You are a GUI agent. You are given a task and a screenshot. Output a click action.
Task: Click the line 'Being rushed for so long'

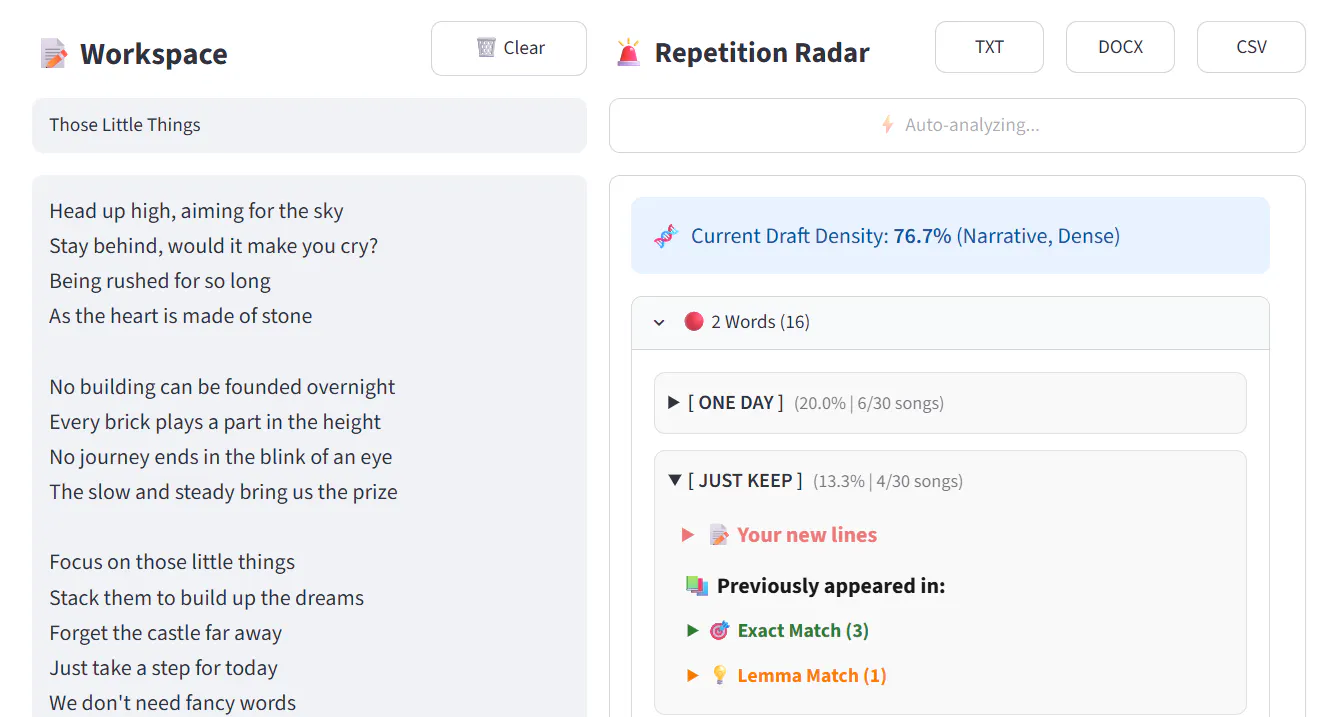tap(160, 281)
